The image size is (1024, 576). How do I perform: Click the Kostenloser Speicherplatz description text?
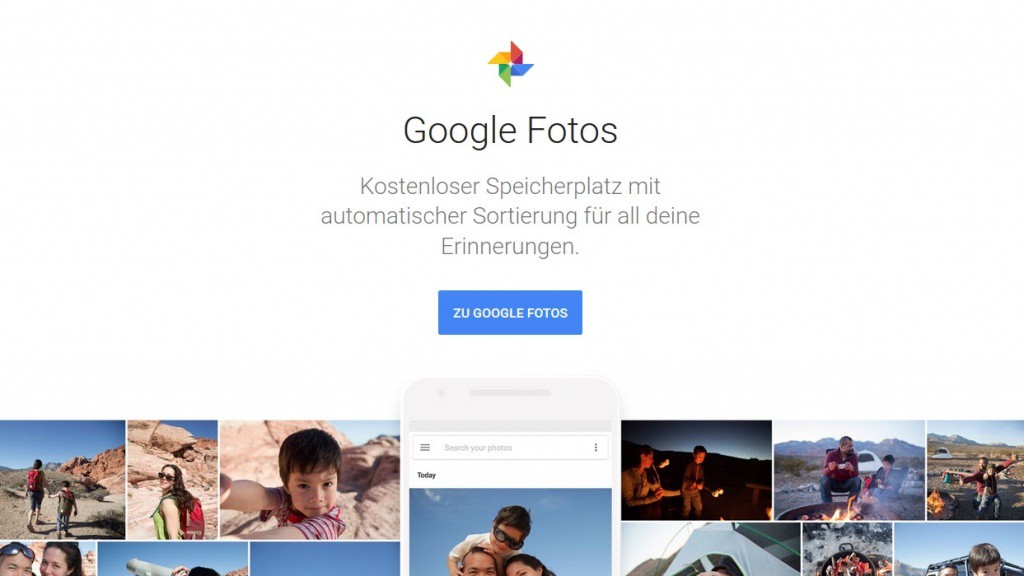point(510,216)
